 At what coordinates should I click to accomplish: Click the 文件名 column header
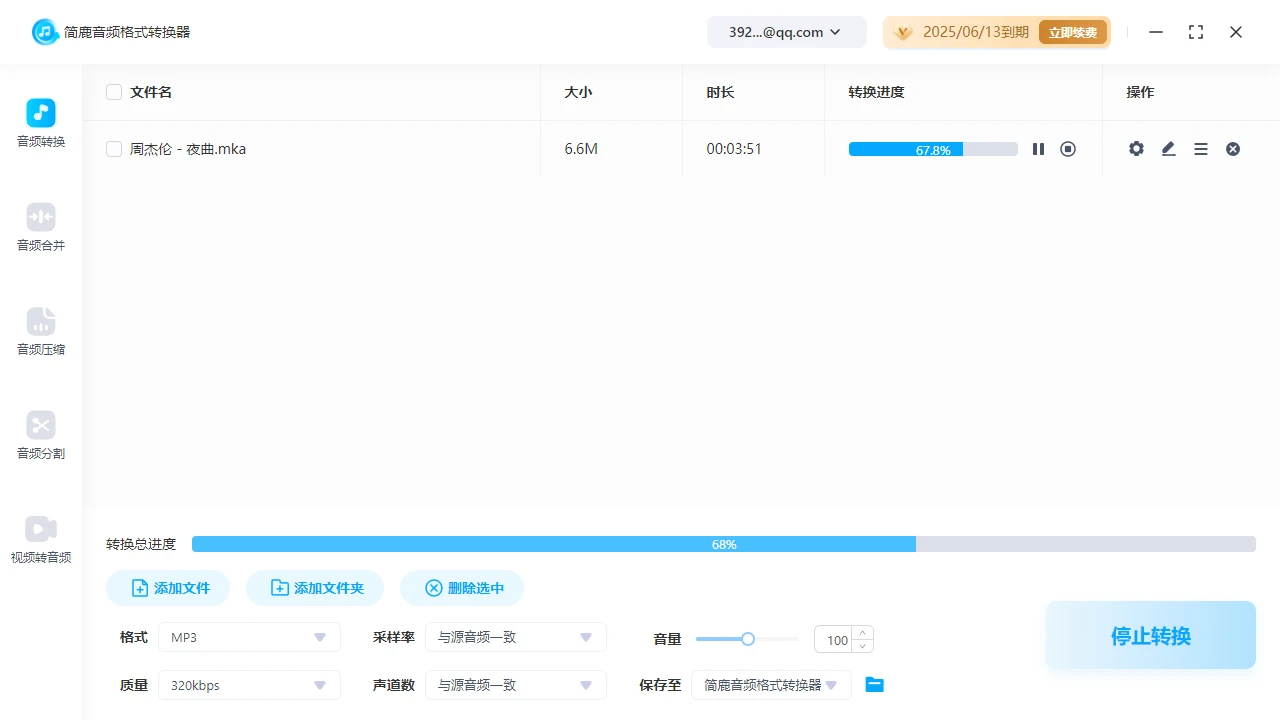click(x=151, y=92)
